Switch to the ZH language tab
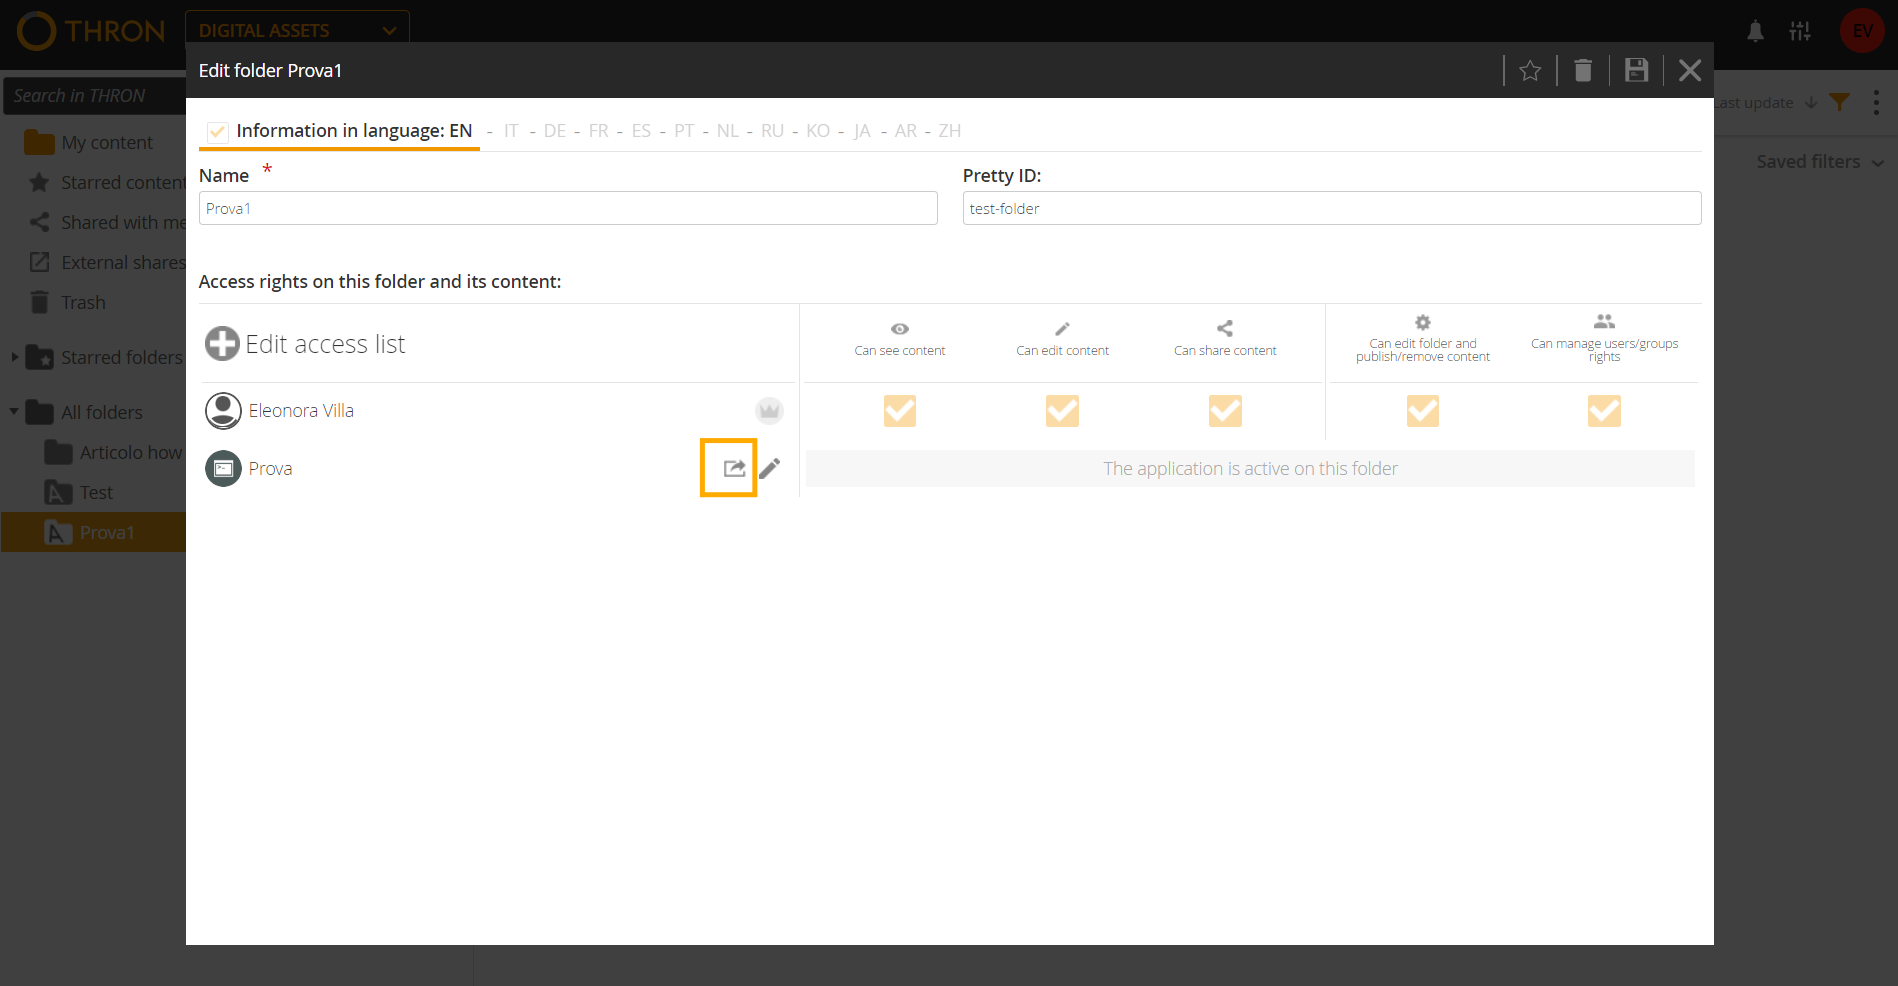The width and height of the screenshot is (1898, 986). (x=949, y=131)
